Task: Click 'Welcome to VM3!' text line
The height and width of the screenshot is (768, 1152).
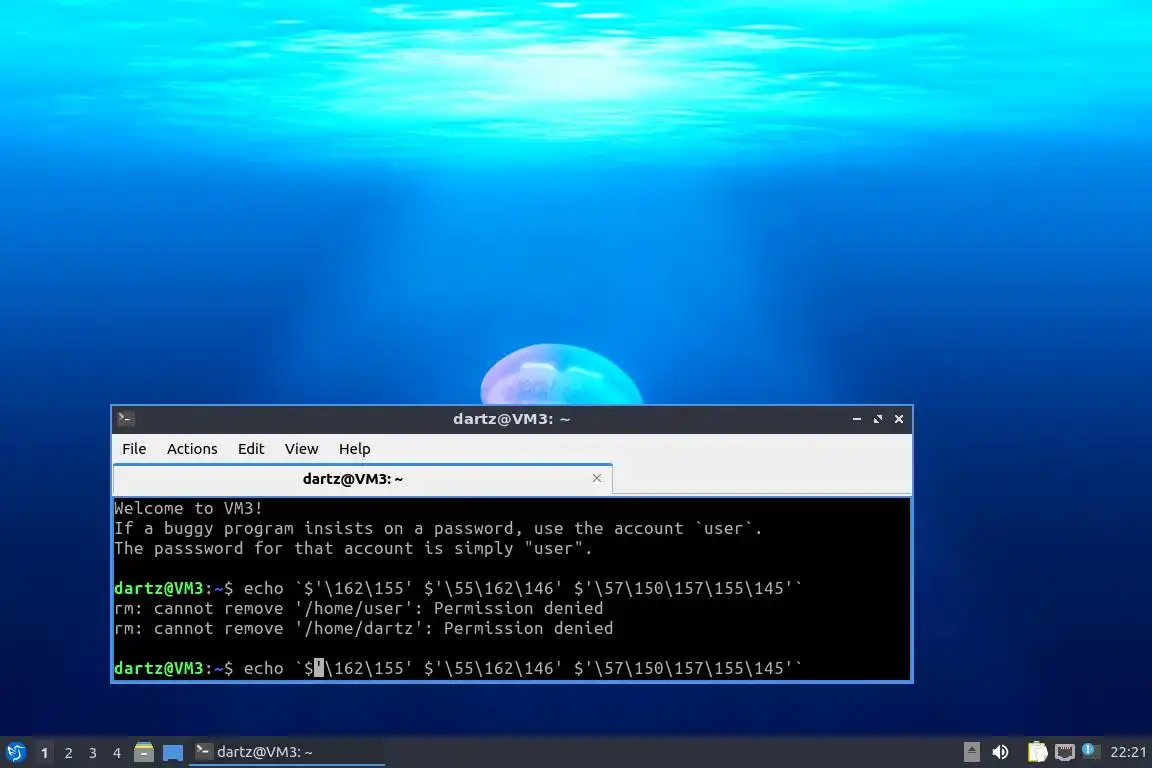Action: tap(188, 508)
